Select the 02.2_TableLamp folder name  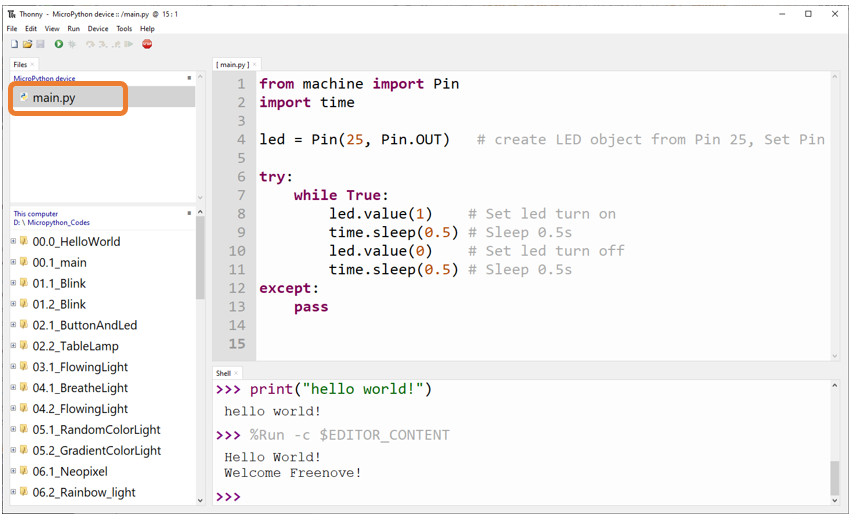(x=75, y=346)
